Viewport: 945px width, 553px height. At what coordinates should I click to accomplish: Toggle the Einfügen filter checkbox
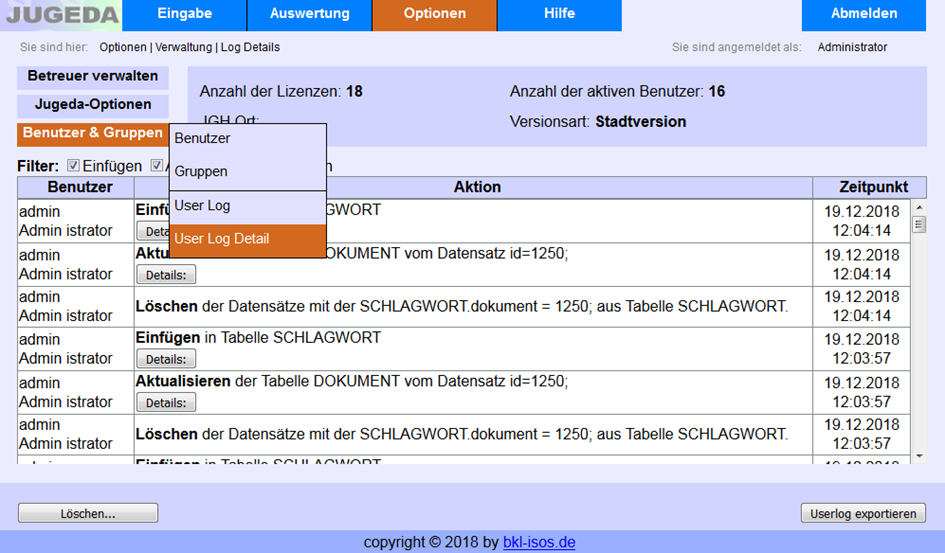point(73,166)
